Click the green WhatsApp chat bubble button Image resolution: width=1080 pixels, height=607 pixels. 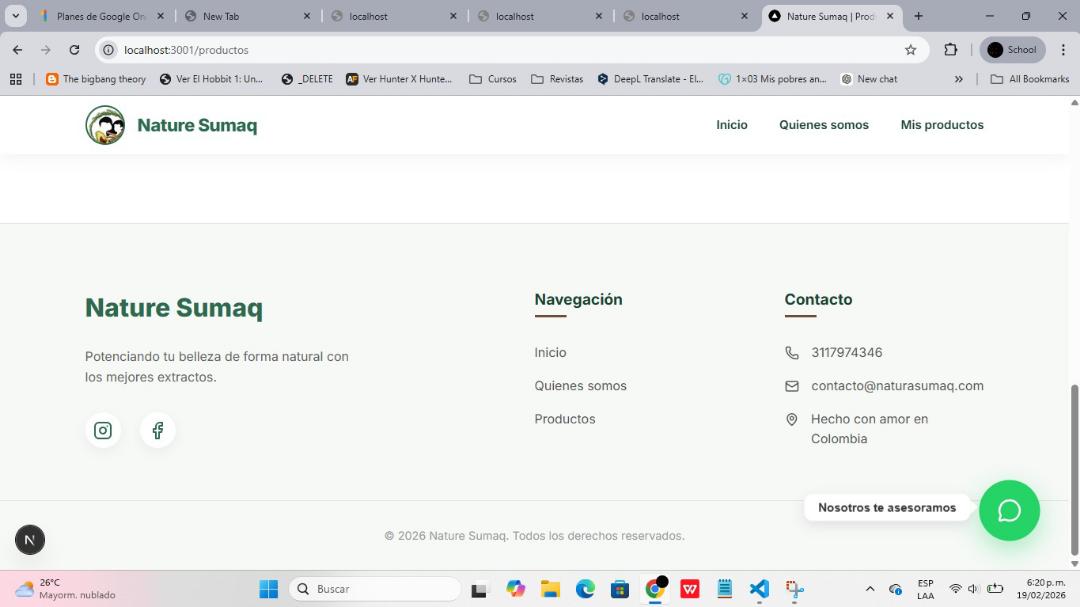tap(1009, 510)
